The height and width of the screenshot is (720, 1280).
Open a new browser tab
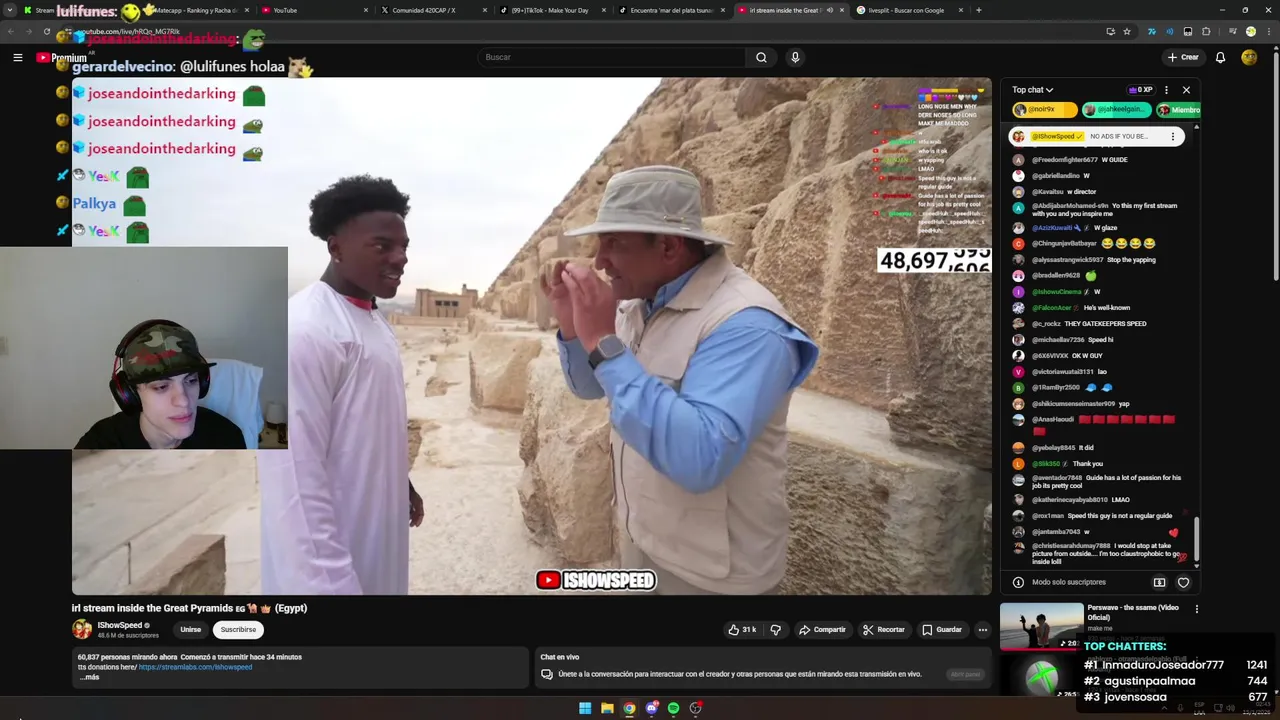[978, 10]
